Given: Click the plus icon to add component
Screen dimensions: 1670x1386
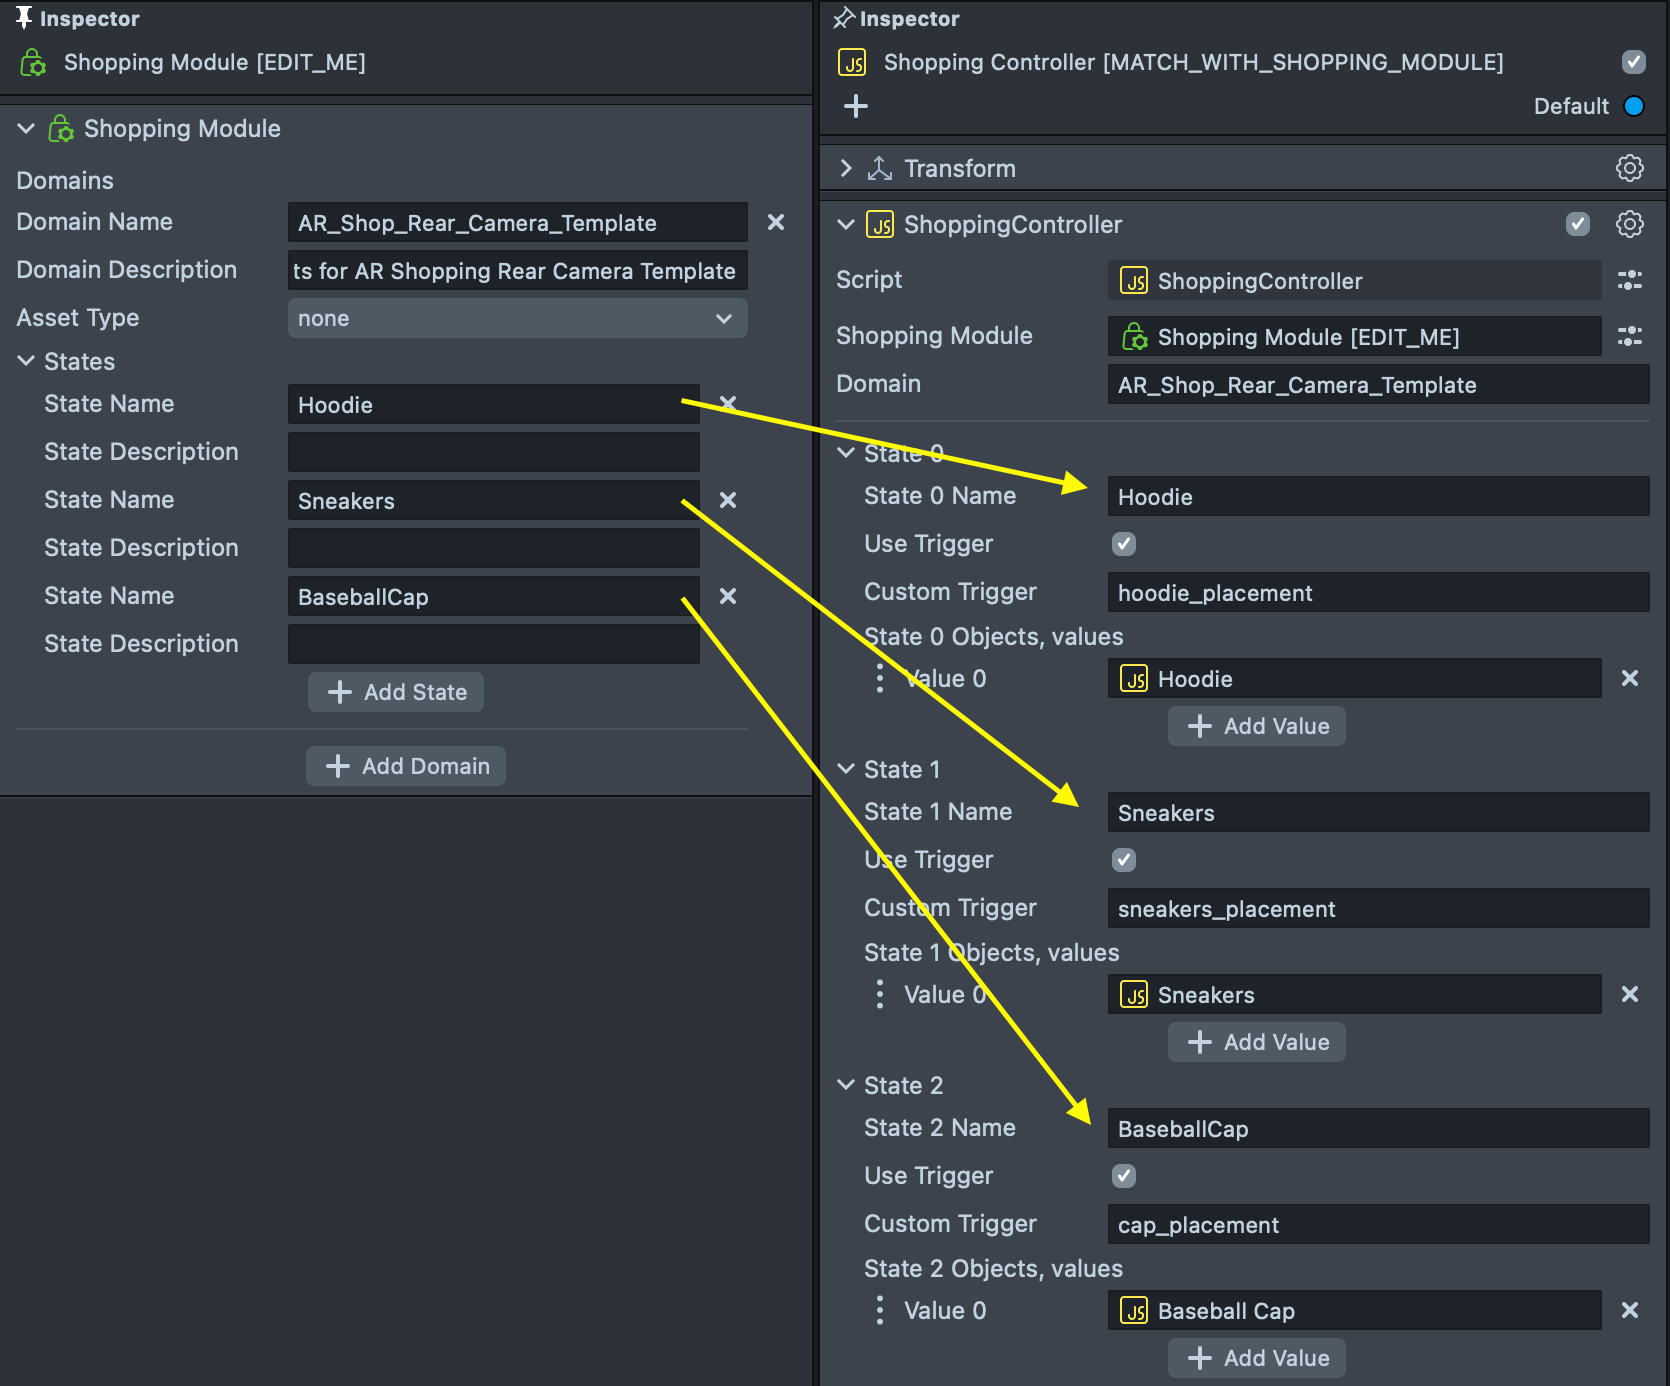Looking at the screenshot, I should 856,106.
